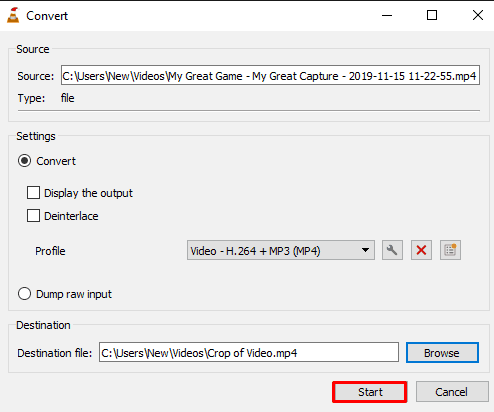
Task: Open the Video - H.264 + MP3 profile list
Action: [281, 250]
